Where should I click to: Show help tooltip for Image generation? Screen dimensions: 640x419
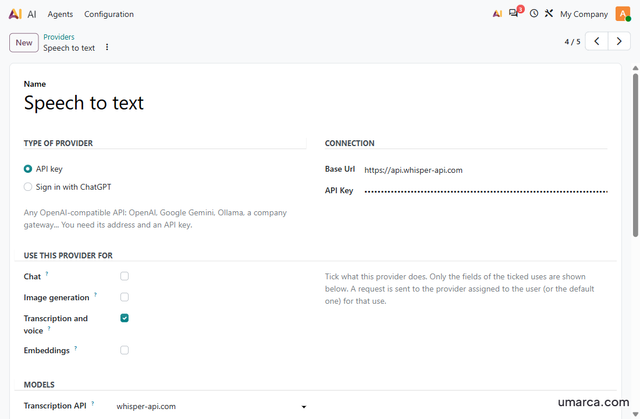96,294
